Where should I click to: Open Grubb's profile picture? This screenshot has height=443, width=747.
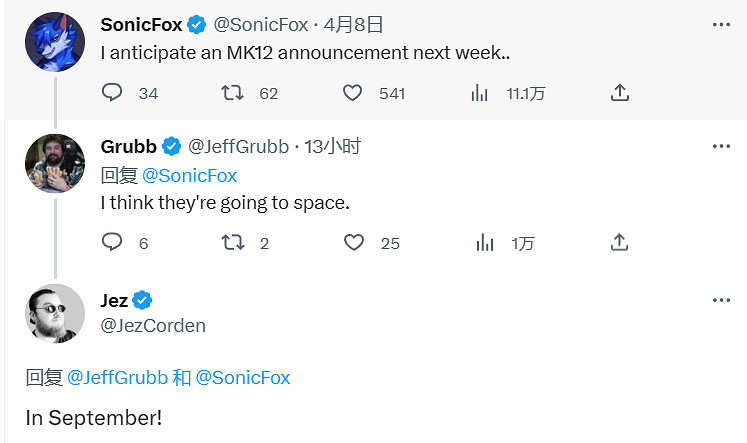tap(55, 164)
